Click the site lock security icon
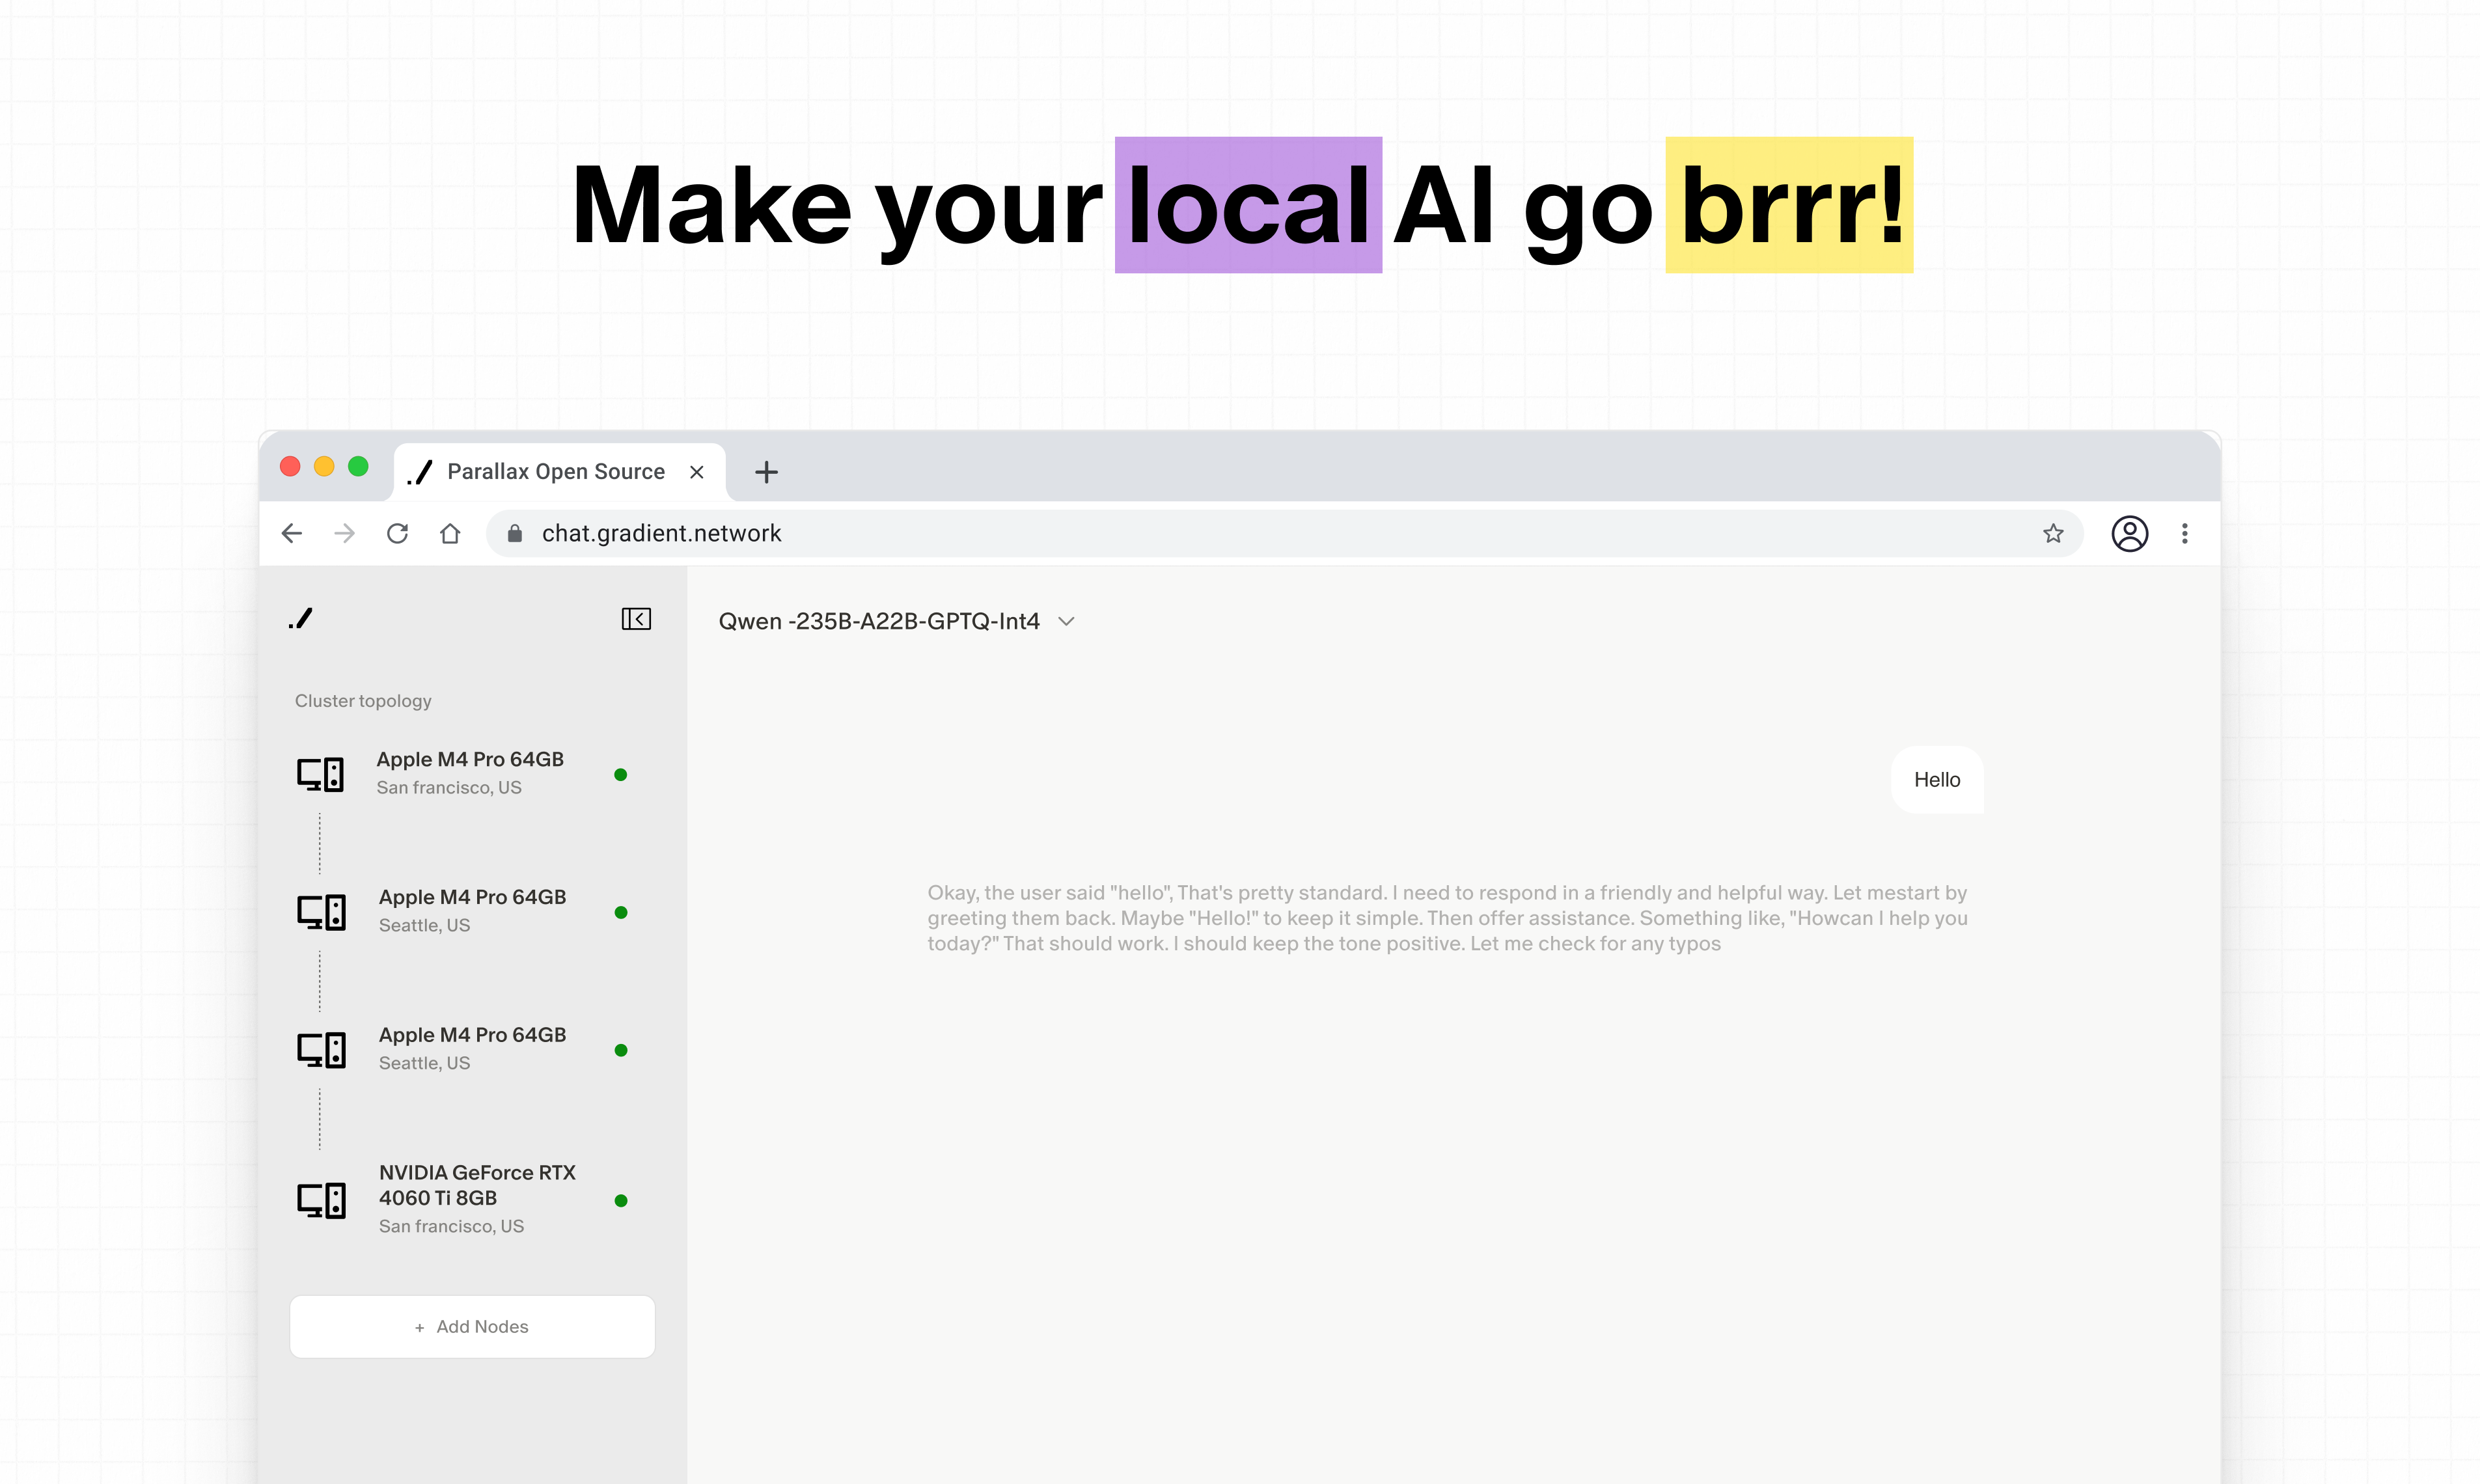 (x=515, y=533)
